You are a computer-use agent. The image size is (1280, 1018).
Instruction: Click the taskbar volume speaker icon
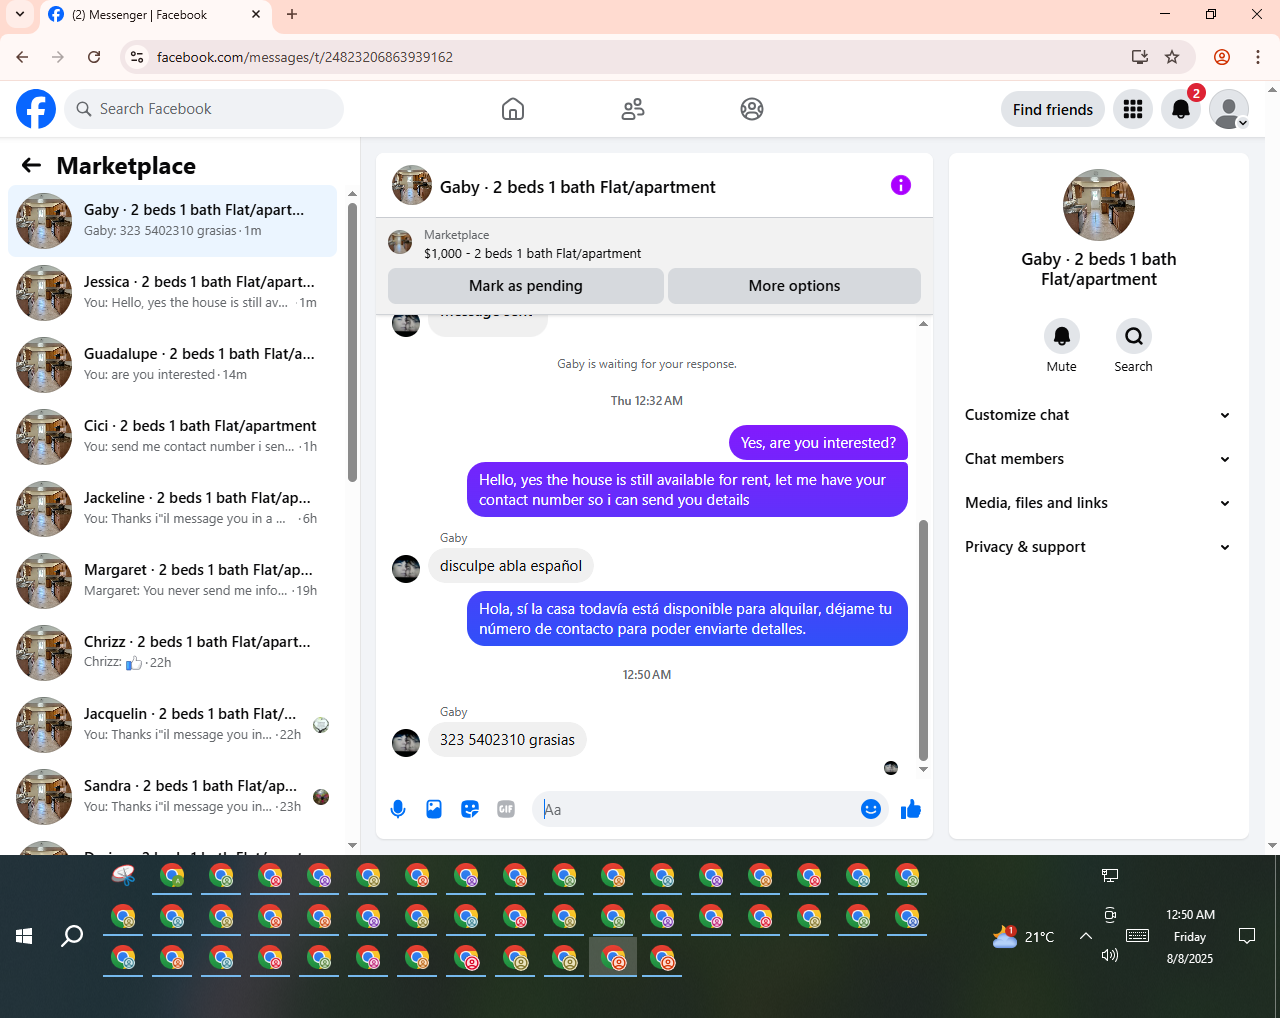coord(1109,955)
